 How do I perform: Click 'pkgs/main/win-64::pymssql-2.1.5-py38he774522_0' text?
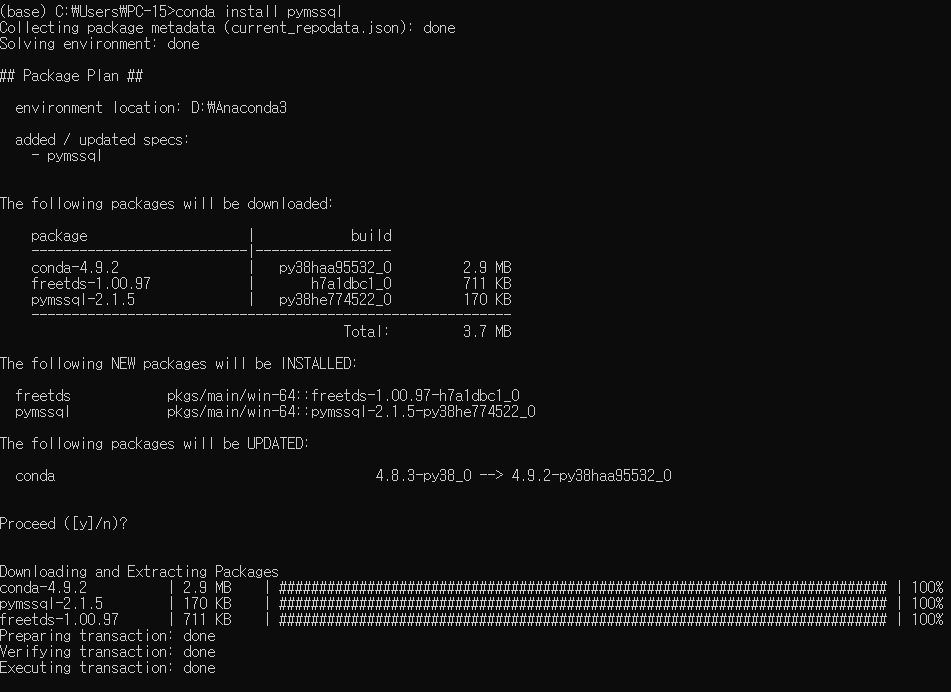(x=351, y=412)
